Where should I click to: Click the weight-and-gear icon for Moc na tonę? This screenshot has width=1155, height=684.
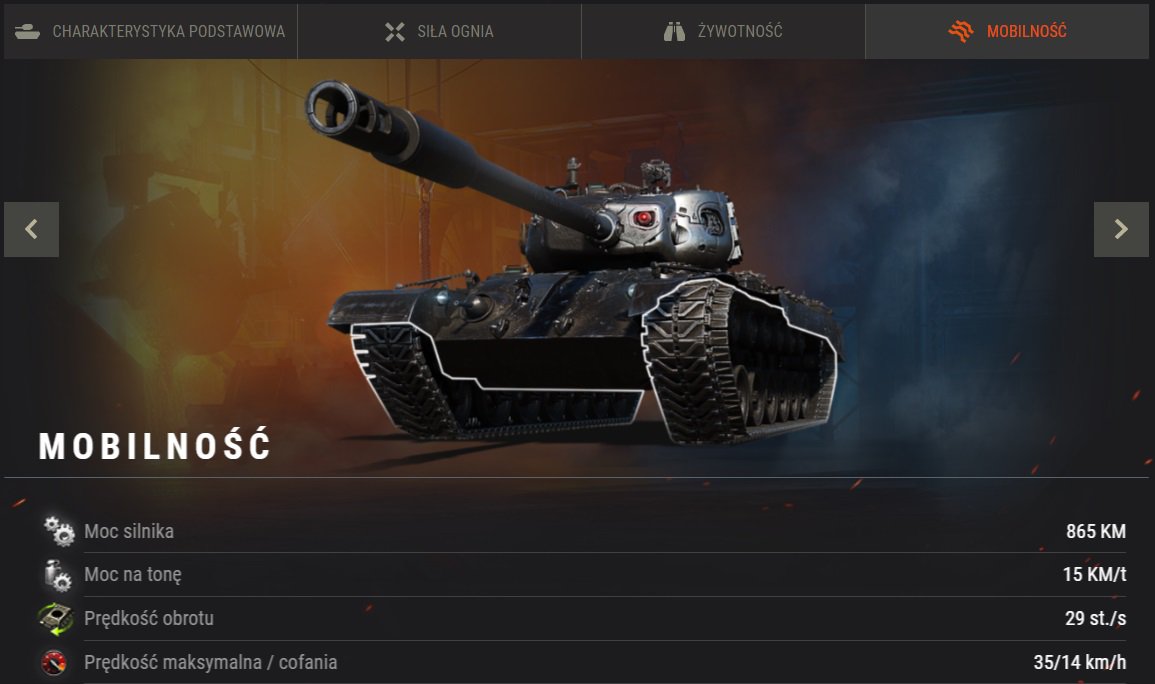57,575
